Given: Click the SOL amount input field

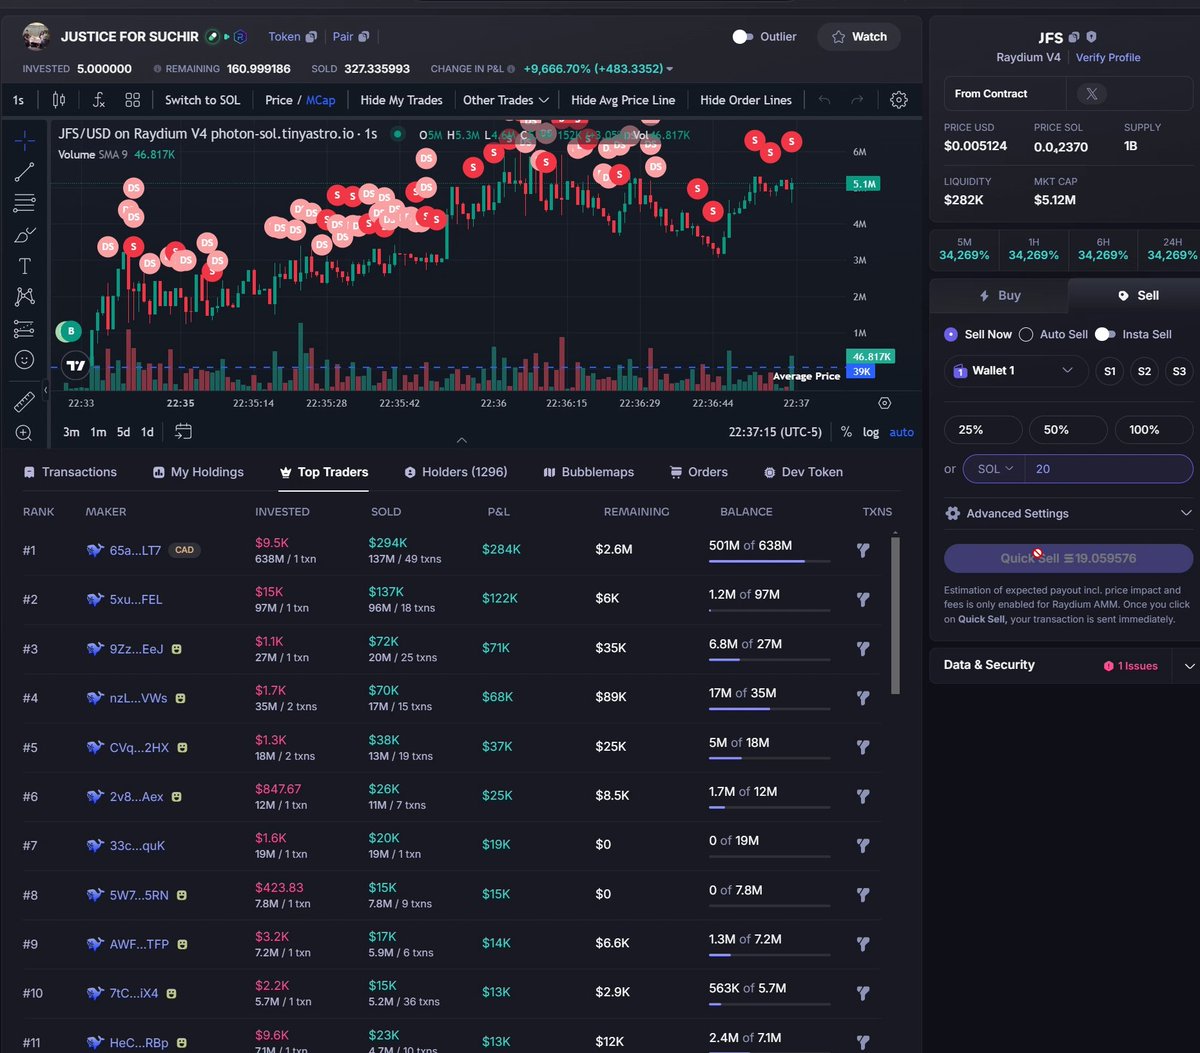Looking at the screenshot, I should click(1108, 469).
